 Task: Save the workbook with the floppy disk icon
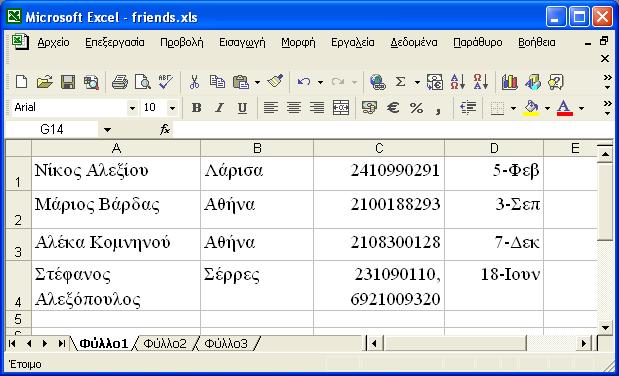[68, 82]
